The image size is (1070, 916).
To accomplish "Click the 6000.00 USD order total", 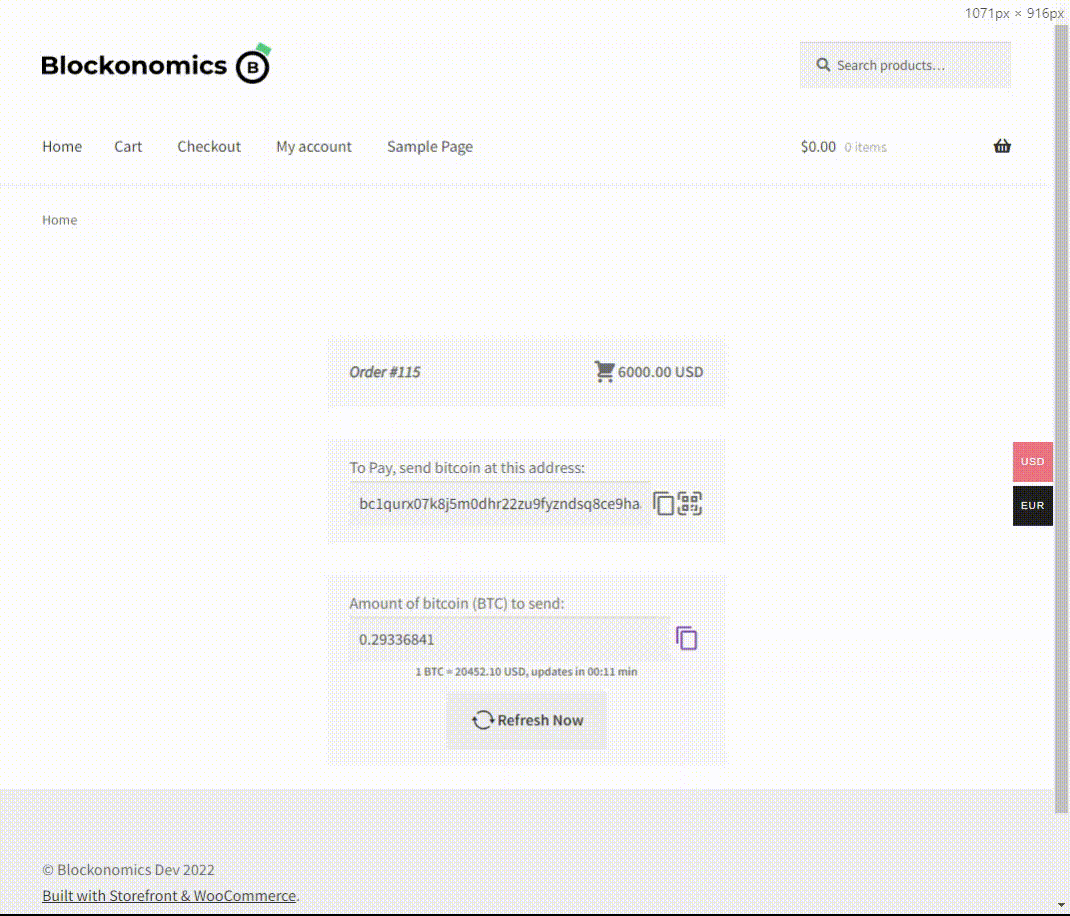I will tap(661, 372).
